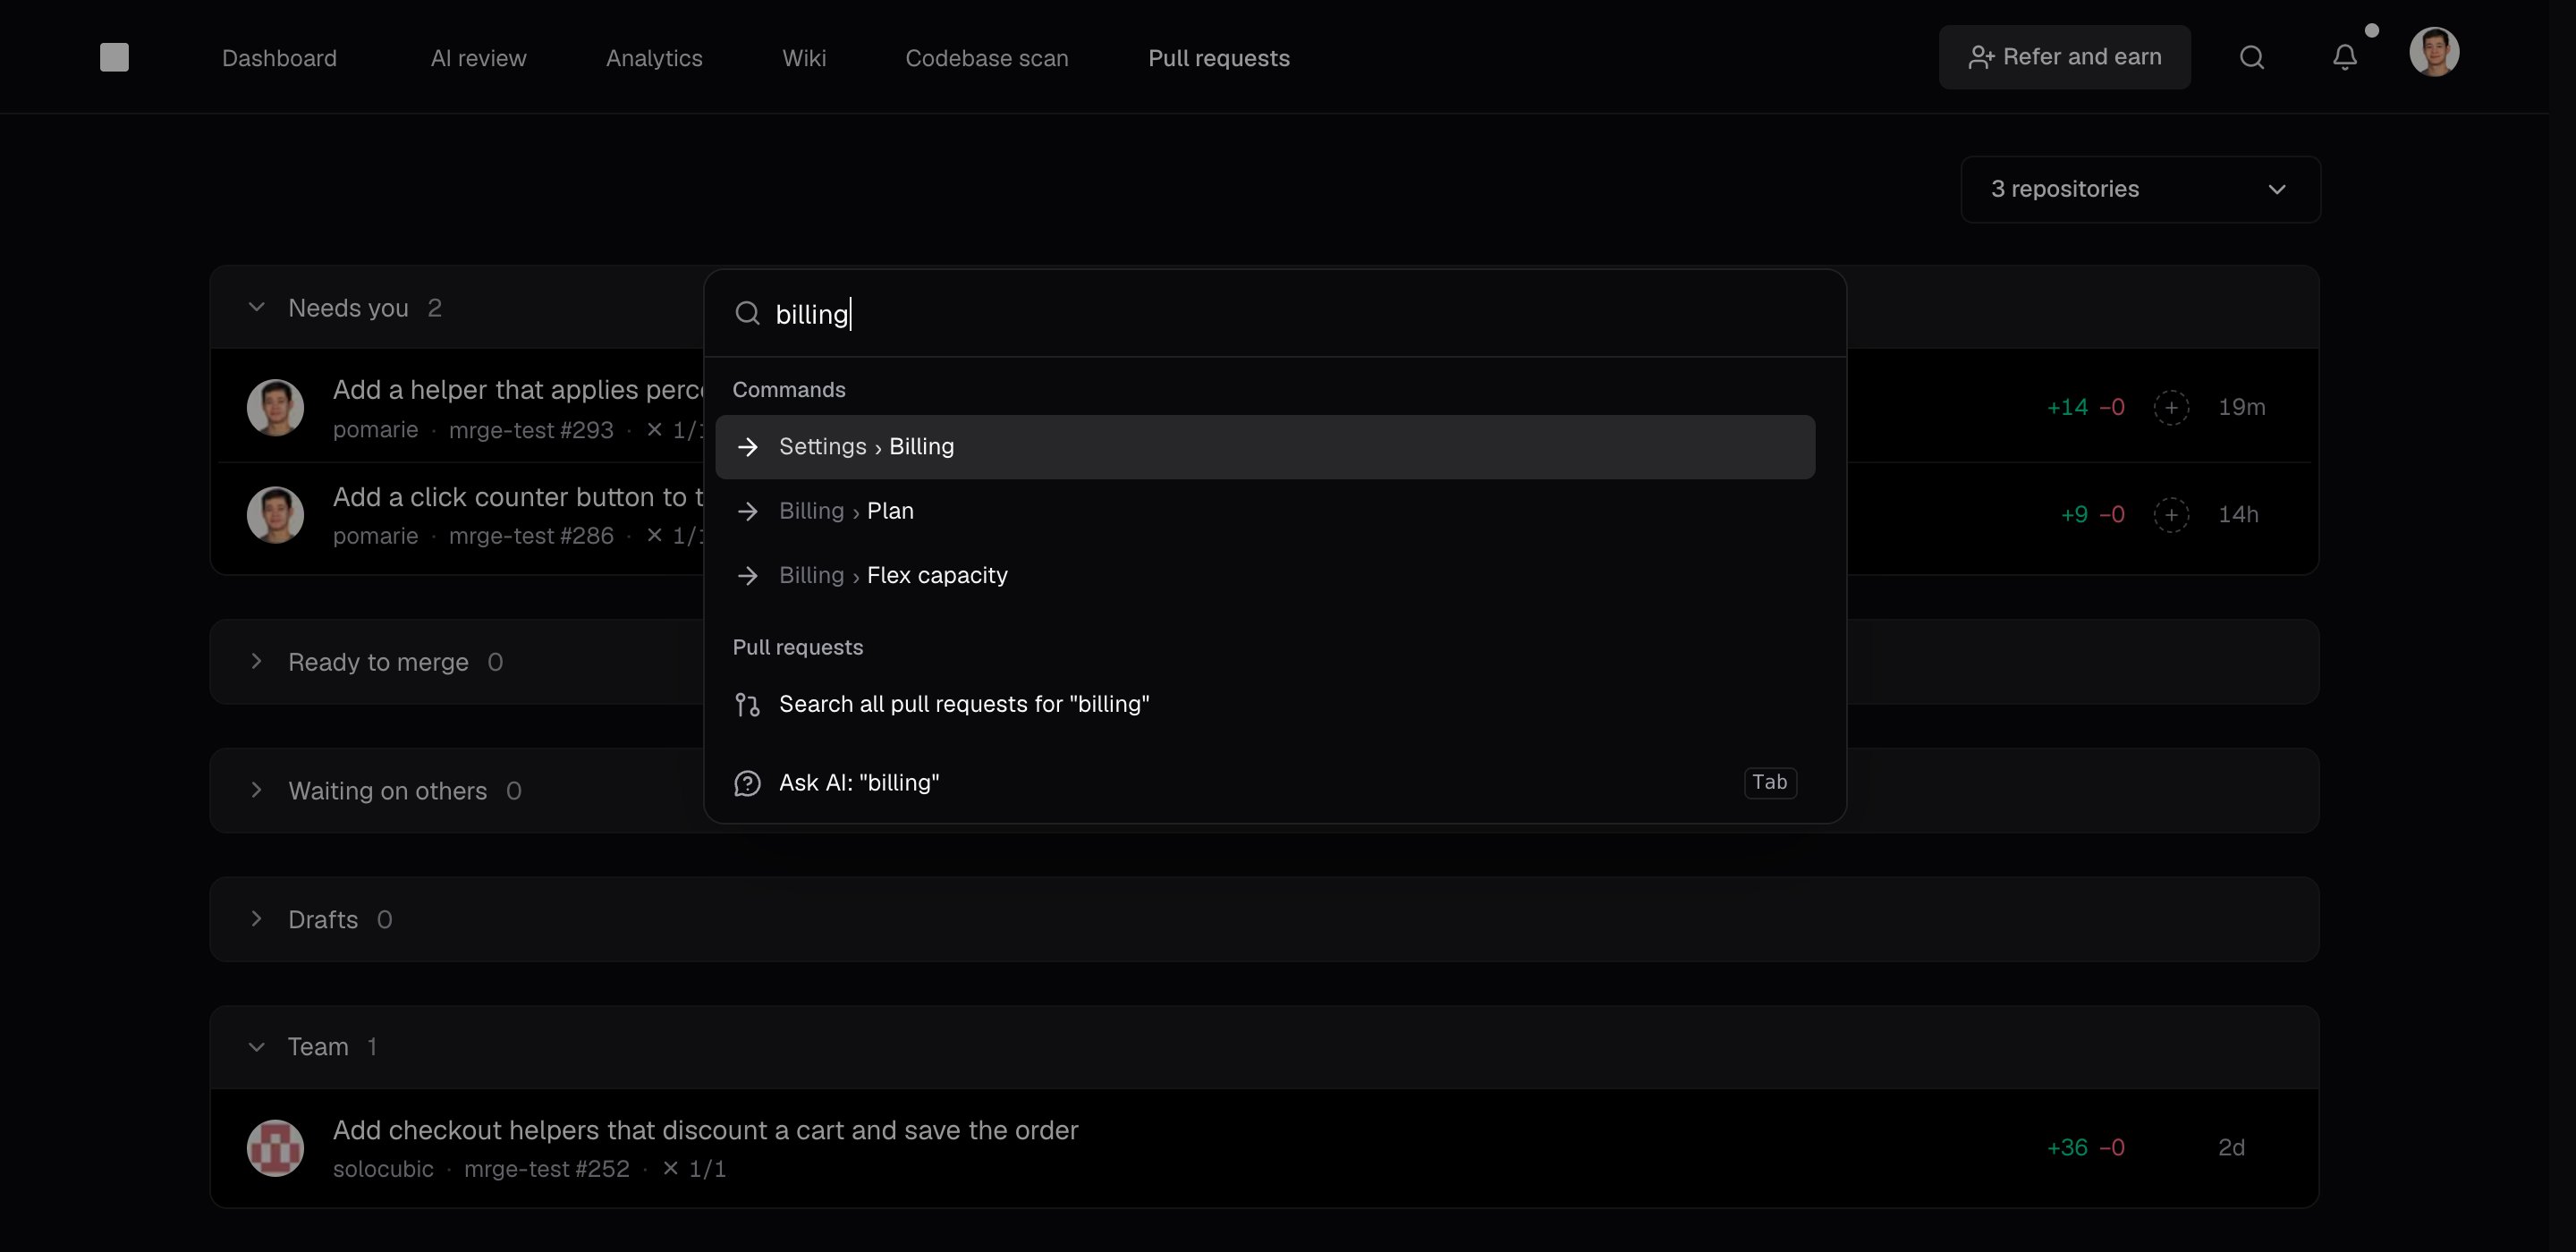The image size is (2576, 1252).
Task: Expand the Waiting on others section
Action: (x=256, y=790)
